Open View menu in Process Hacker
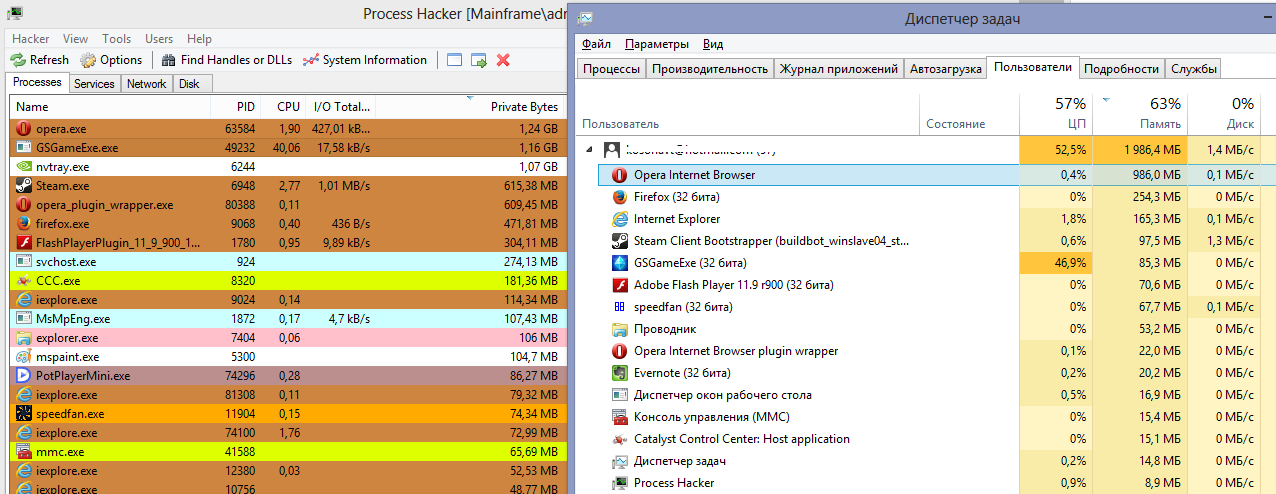The image size is (1276, 494). click(x=76, y=38)
